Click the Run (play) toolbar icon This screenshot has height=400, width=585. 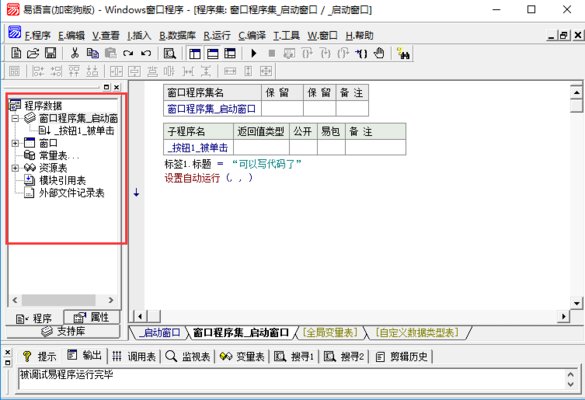[x=254, y=53]
